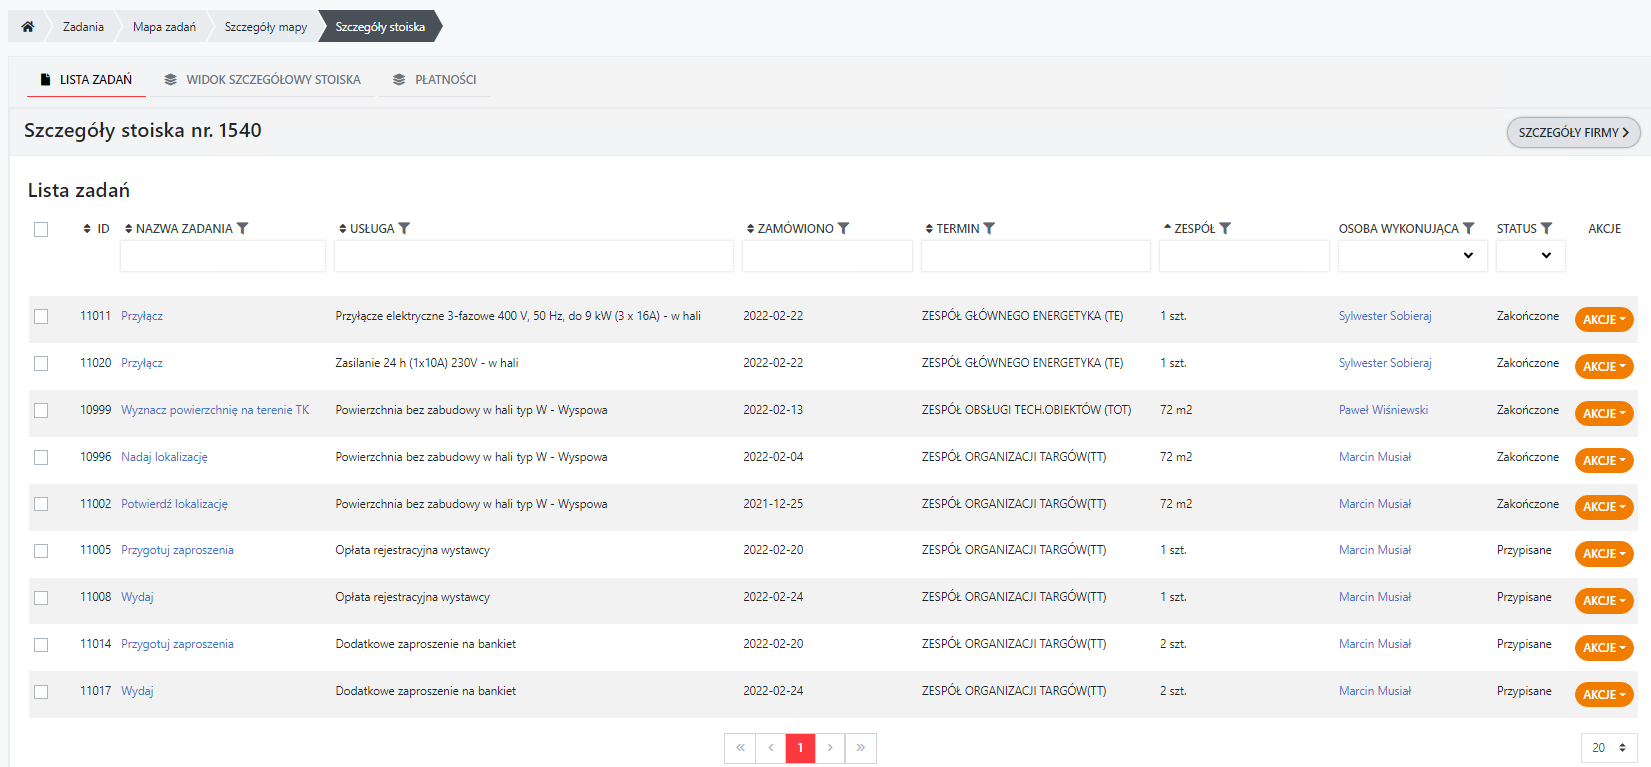1651x767 pixels.
Task: Check the row for task 10996
Action: (x=41, y=457)
